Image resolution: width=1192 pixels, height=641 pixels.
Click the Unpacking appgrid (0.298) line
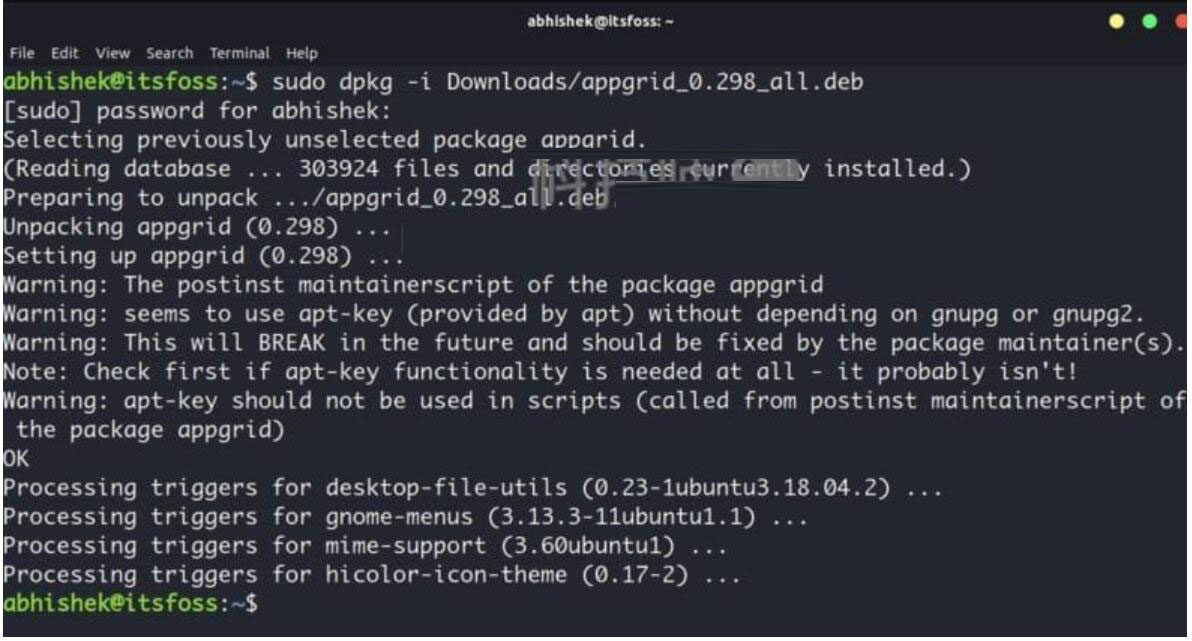(197, 227)
